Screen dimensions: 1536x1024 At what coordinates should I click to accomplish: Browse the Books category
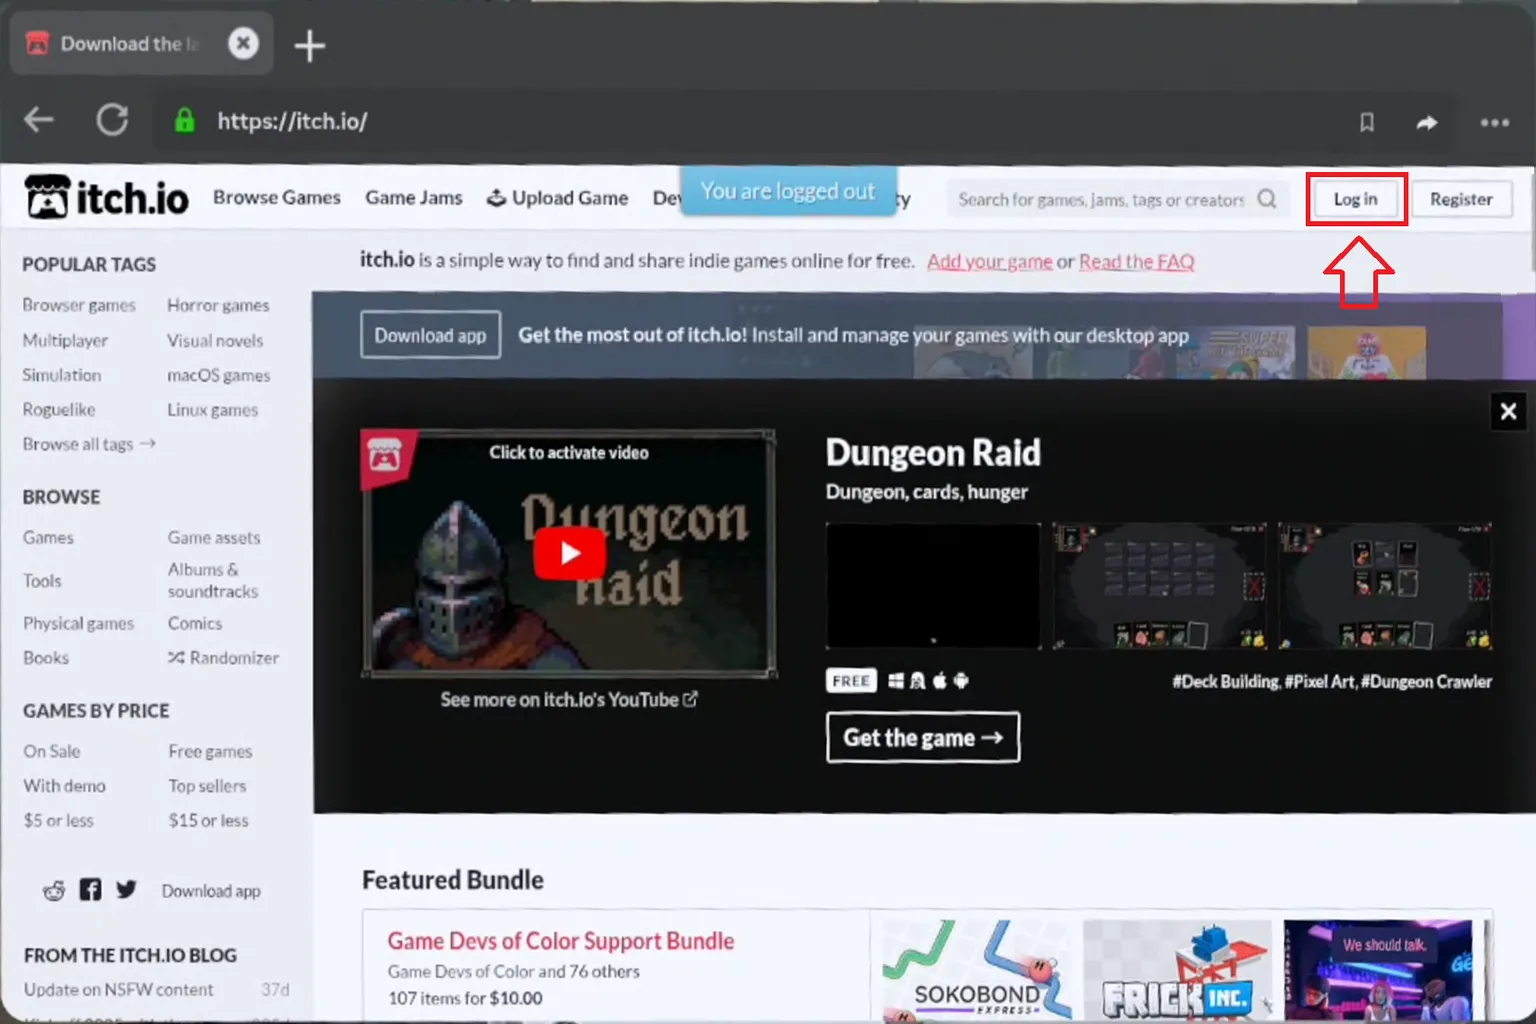click(46, 657)
